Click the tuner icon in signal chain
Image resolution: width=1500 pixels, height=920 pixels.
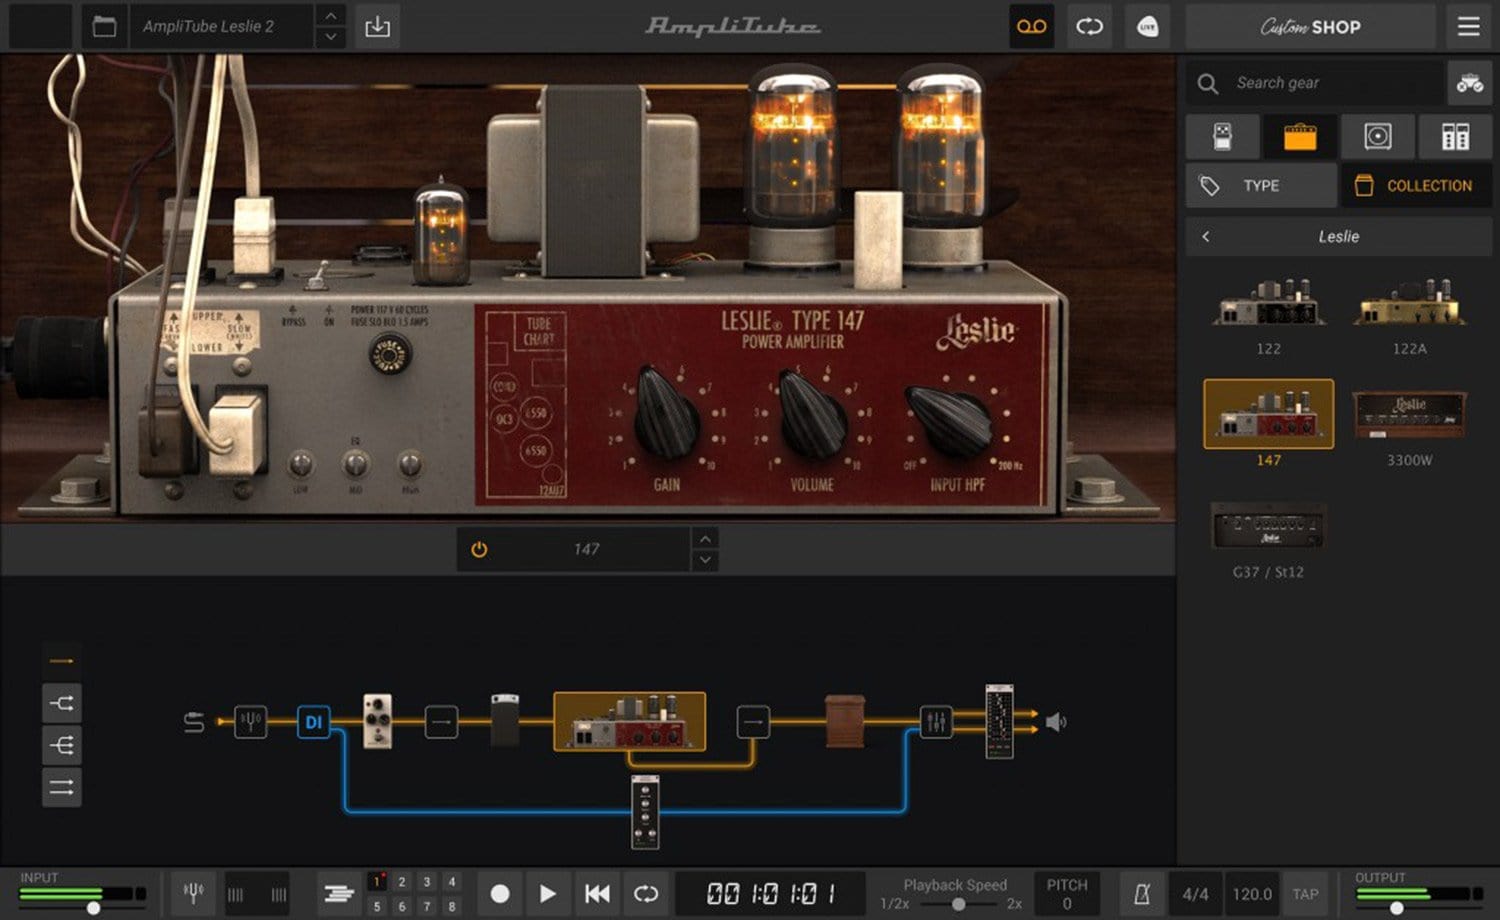tap(250, 721)
